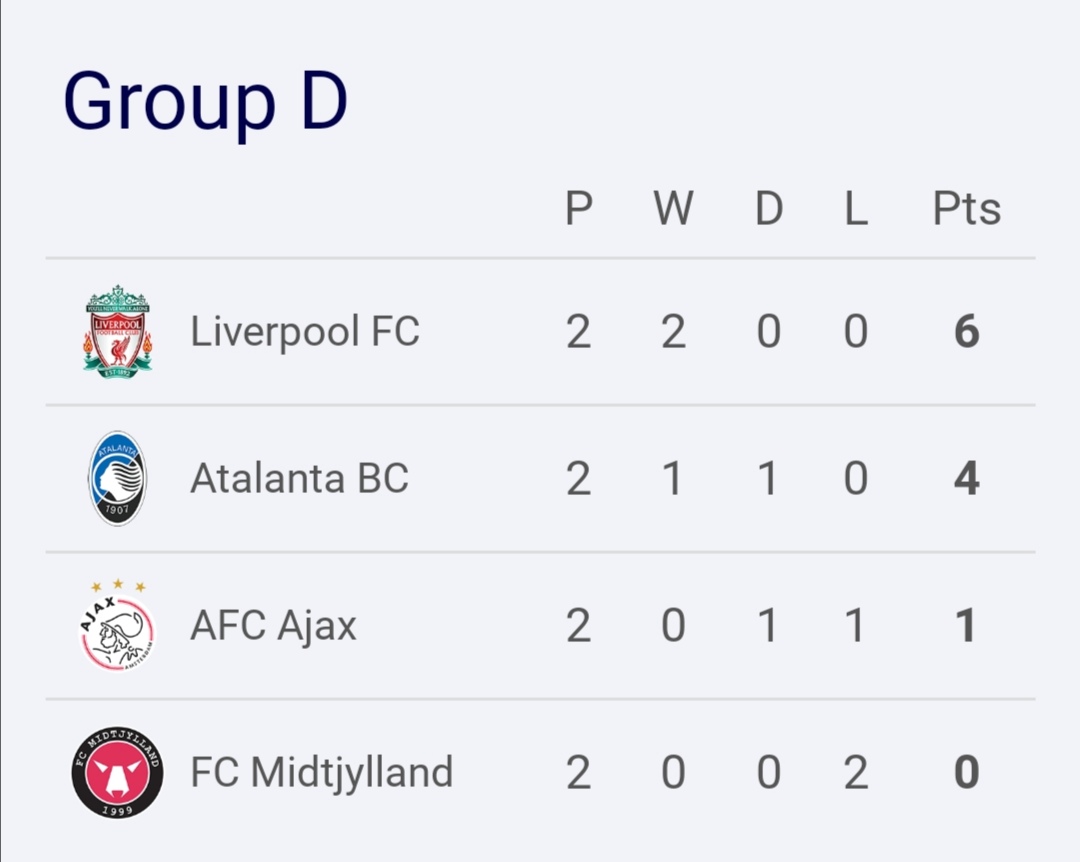The width and height of the screenshot is (1080, 862).
Task: Click the W (wins) column header
Action: coord(673,209)
